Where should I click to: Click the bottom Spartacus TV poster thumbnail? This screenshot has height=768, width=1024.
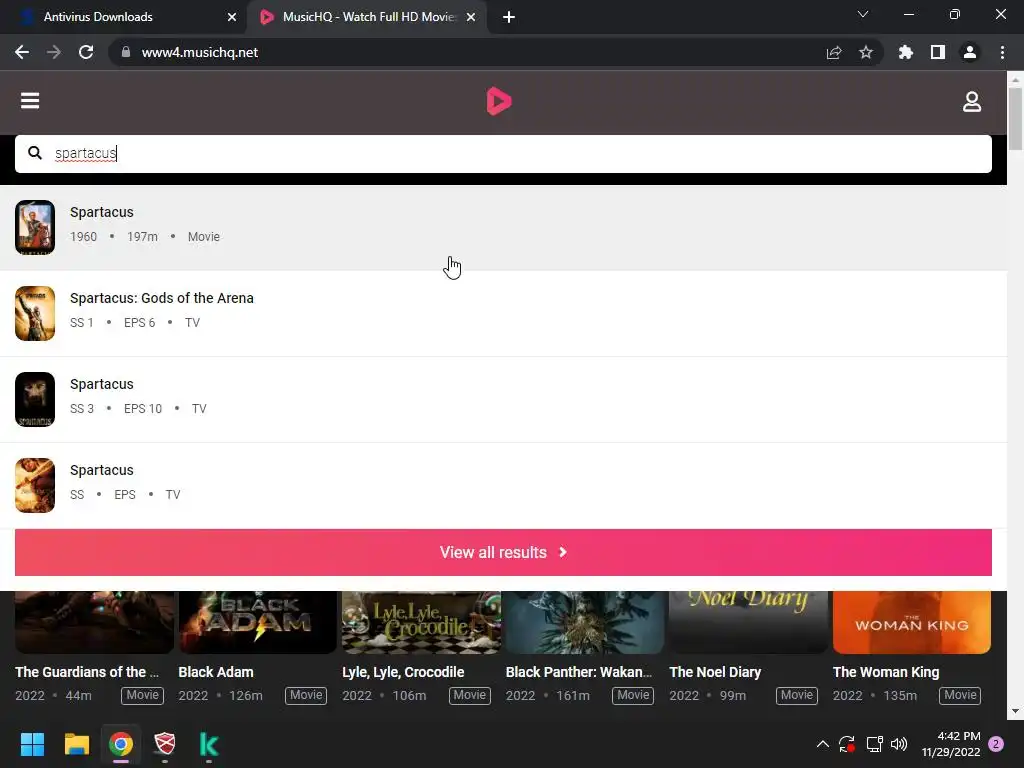[x=35, y=485]
